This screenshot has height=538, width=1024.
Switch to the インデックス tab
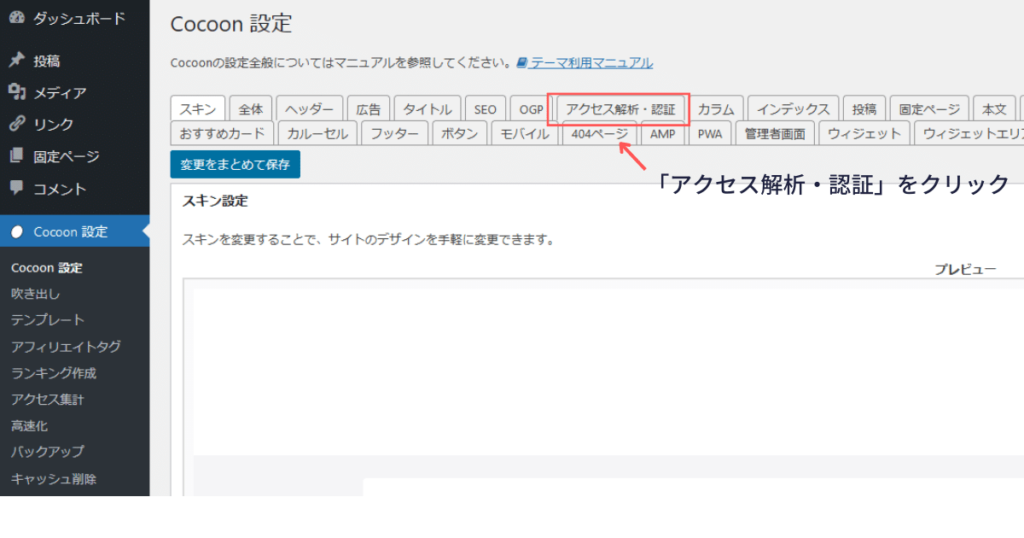click(x=793, y=109)
